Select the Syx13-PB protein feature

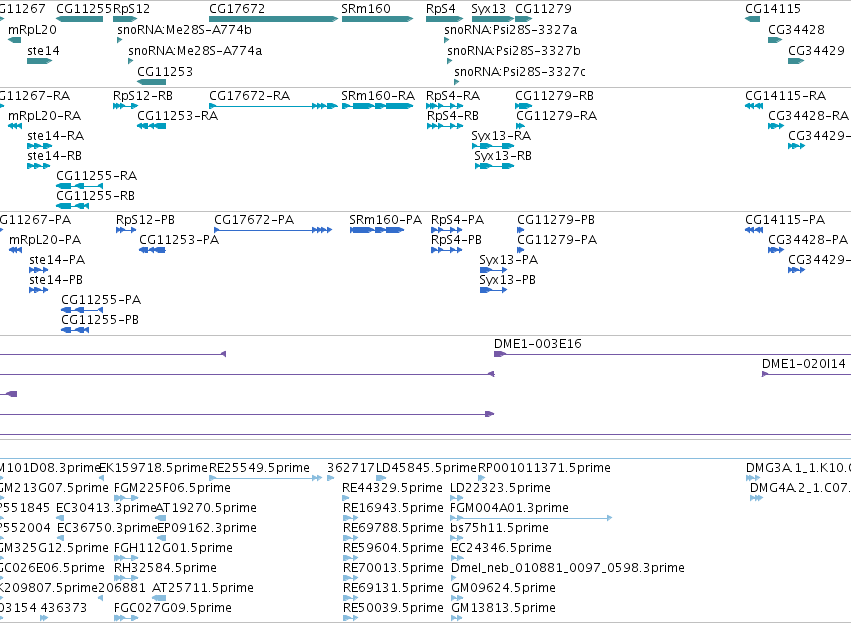tap(493, 290)
